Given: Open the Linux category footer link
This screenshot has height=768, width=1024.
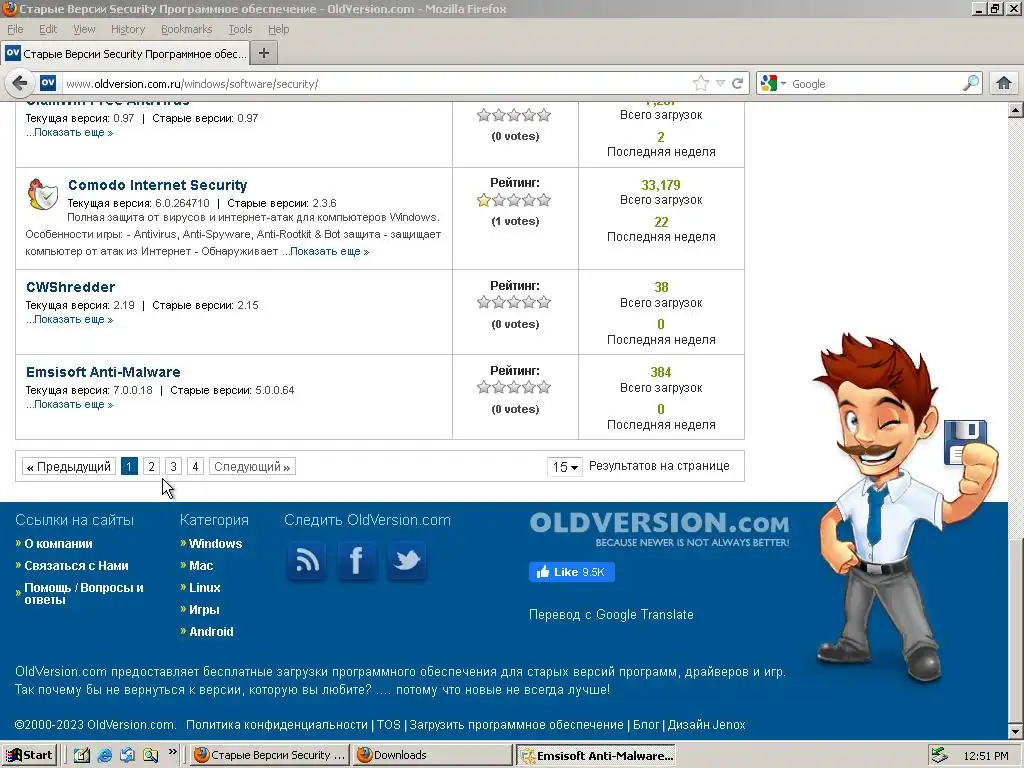Looking at the screenshot, I should point(204,588).
